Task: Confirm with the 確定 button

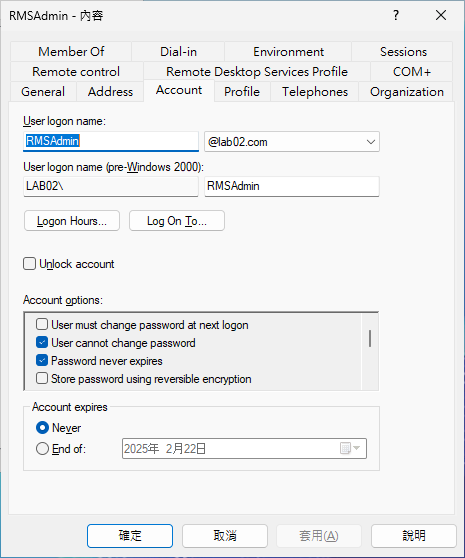Action: (x=130, y=536)
